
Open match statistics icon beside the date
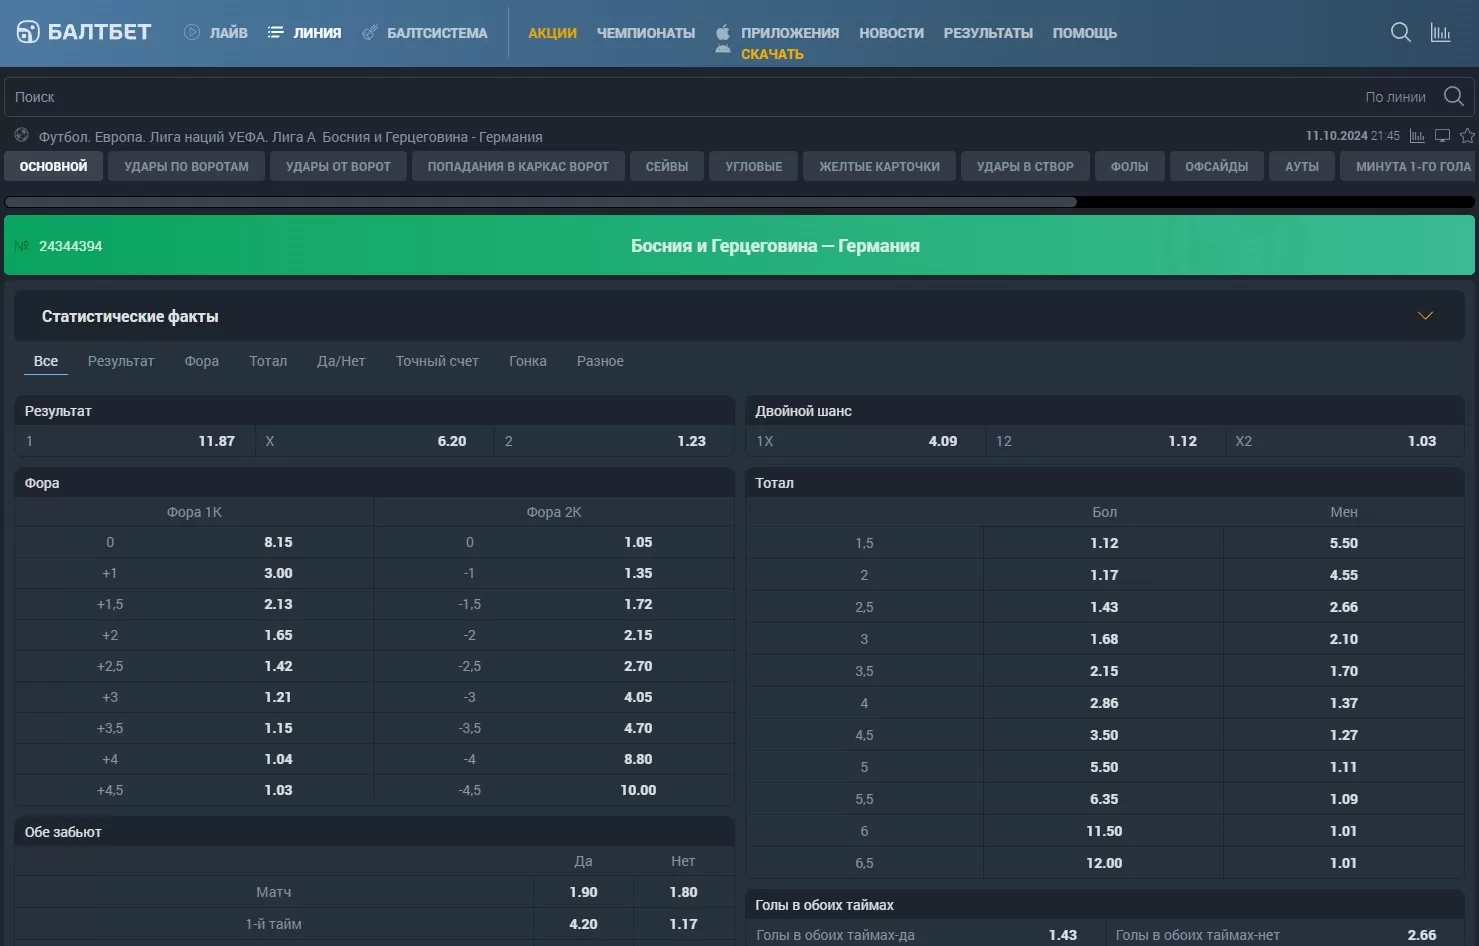pyautogui.click(x=1417, y=136)
